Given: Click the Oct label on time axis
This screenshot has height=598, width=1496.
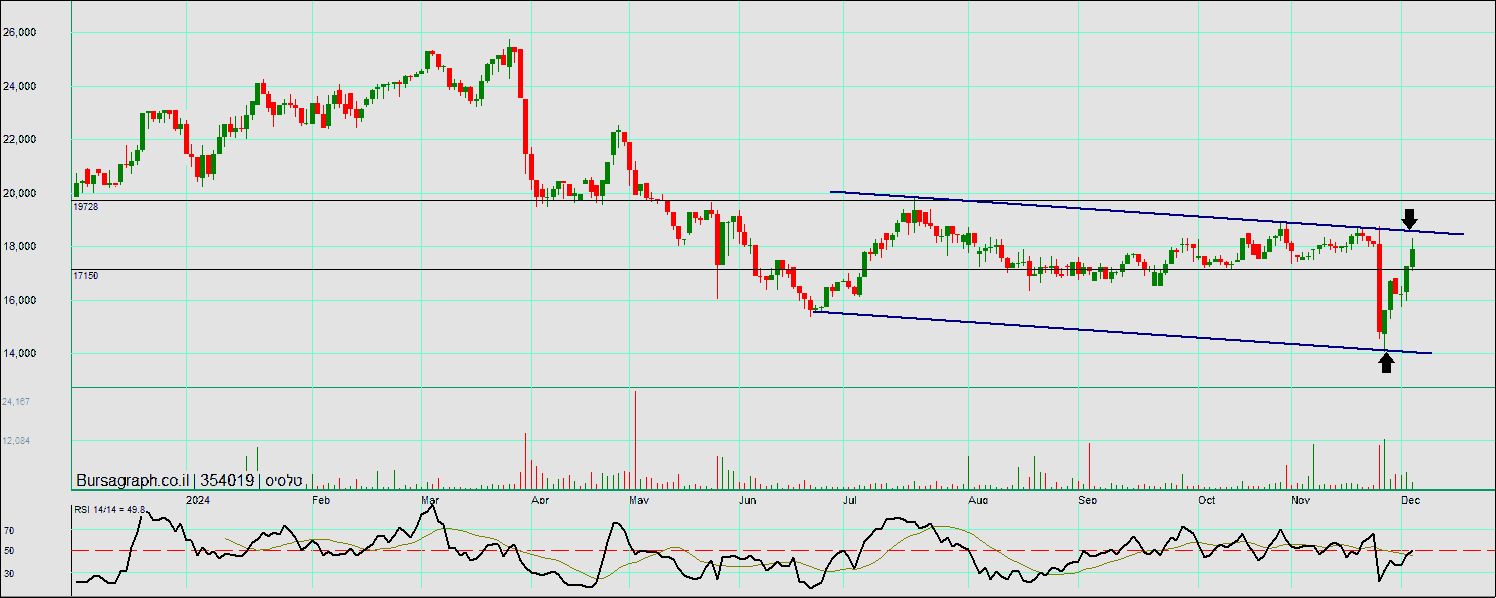Looking at the screenshot, I should [x=1207, y=498].
